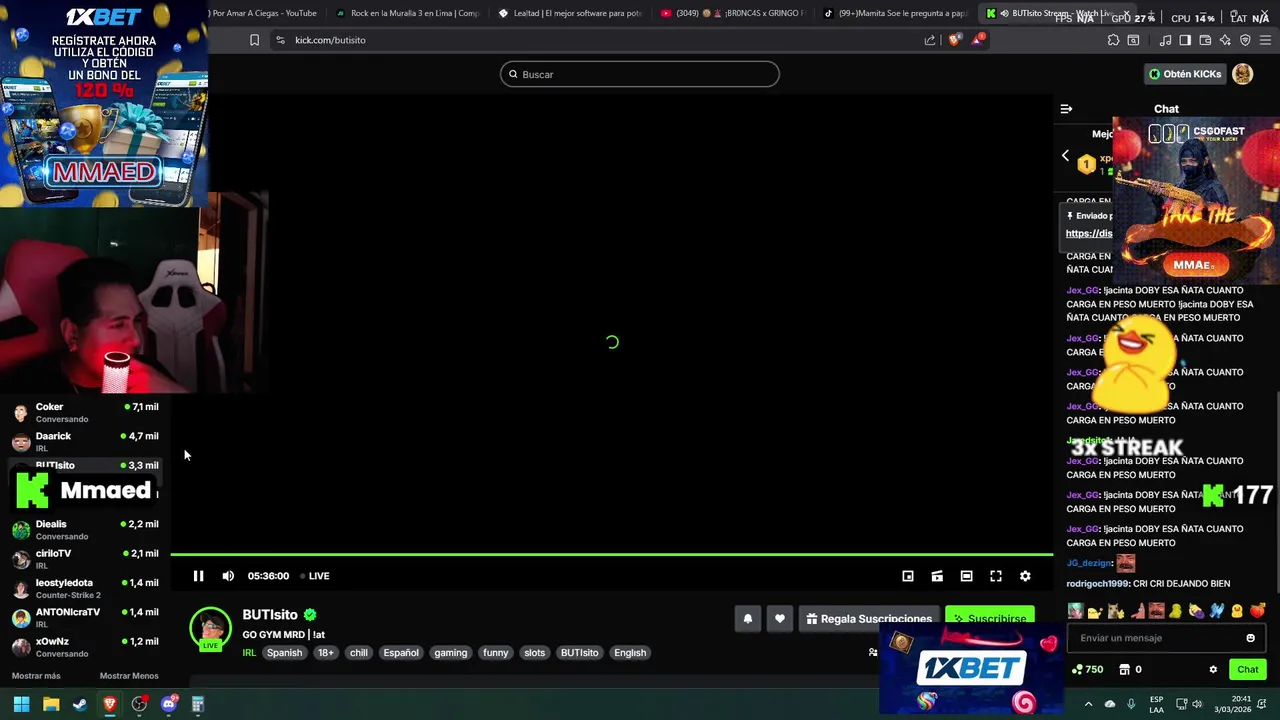This screenshot has height=720, width=1280.
Task: Select the 18+ tag
Action: point(326,653)
